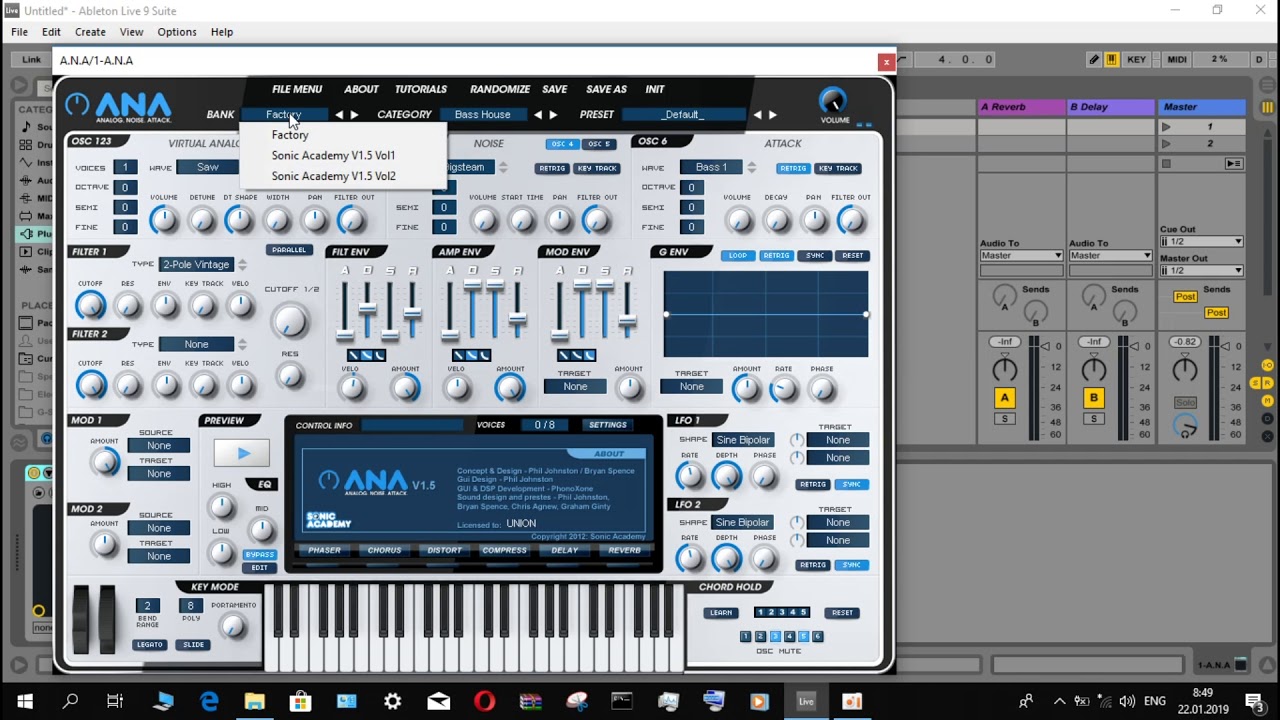This screenshot has width=1280, height=720.
Task: Open Cue Out 1/2 dropdown
Action: click(x=1201, y=242)
